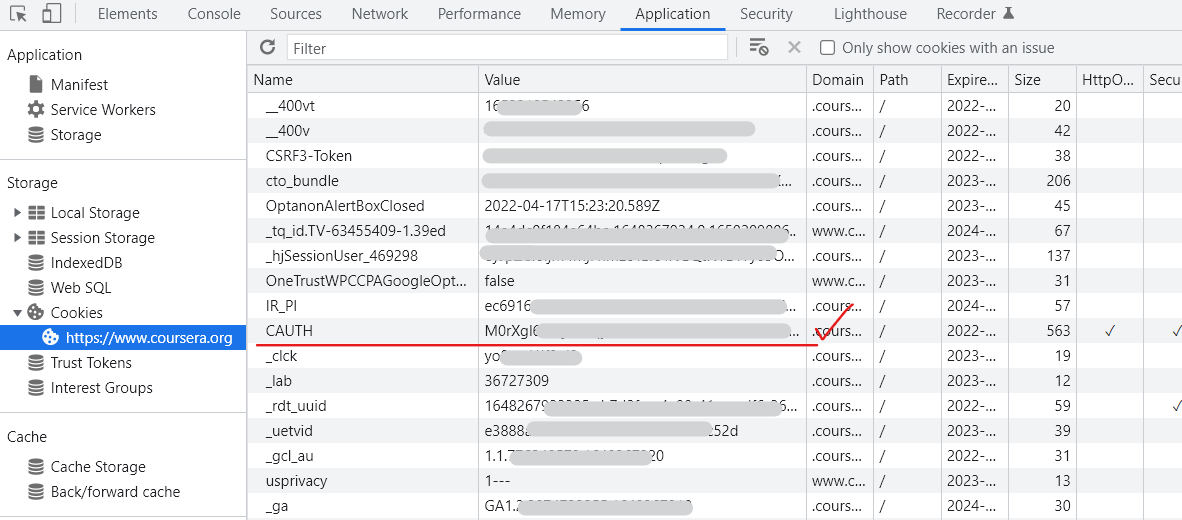This screenshot has height=520, width=1182.
Task: Click the Session Storage grid icon
Action: pyautogui.click(x=35, y=237)
